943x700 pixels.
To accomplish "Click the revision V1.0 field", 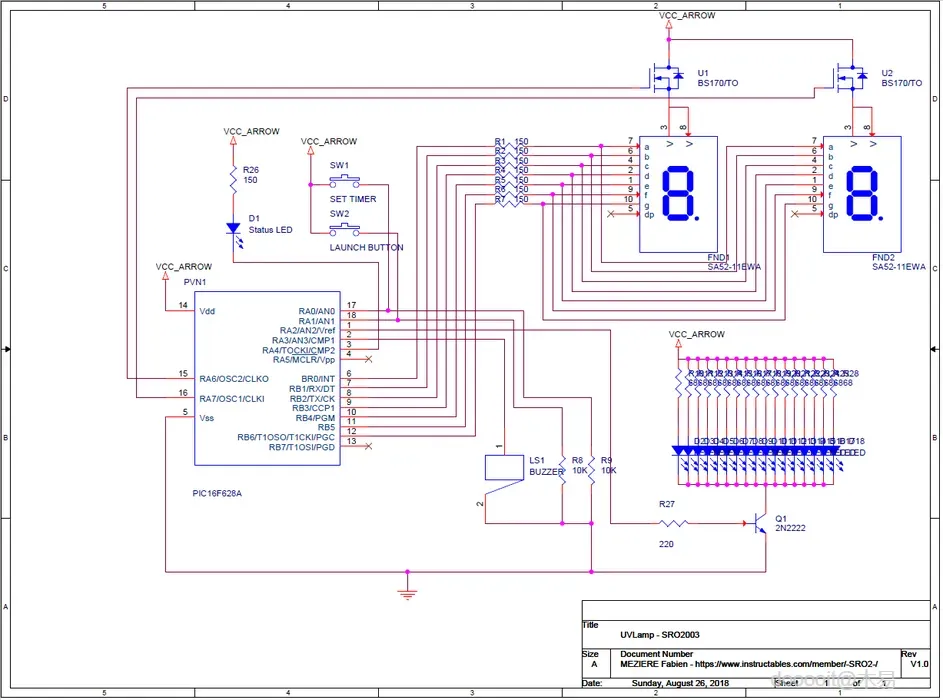I will point(919,664).
